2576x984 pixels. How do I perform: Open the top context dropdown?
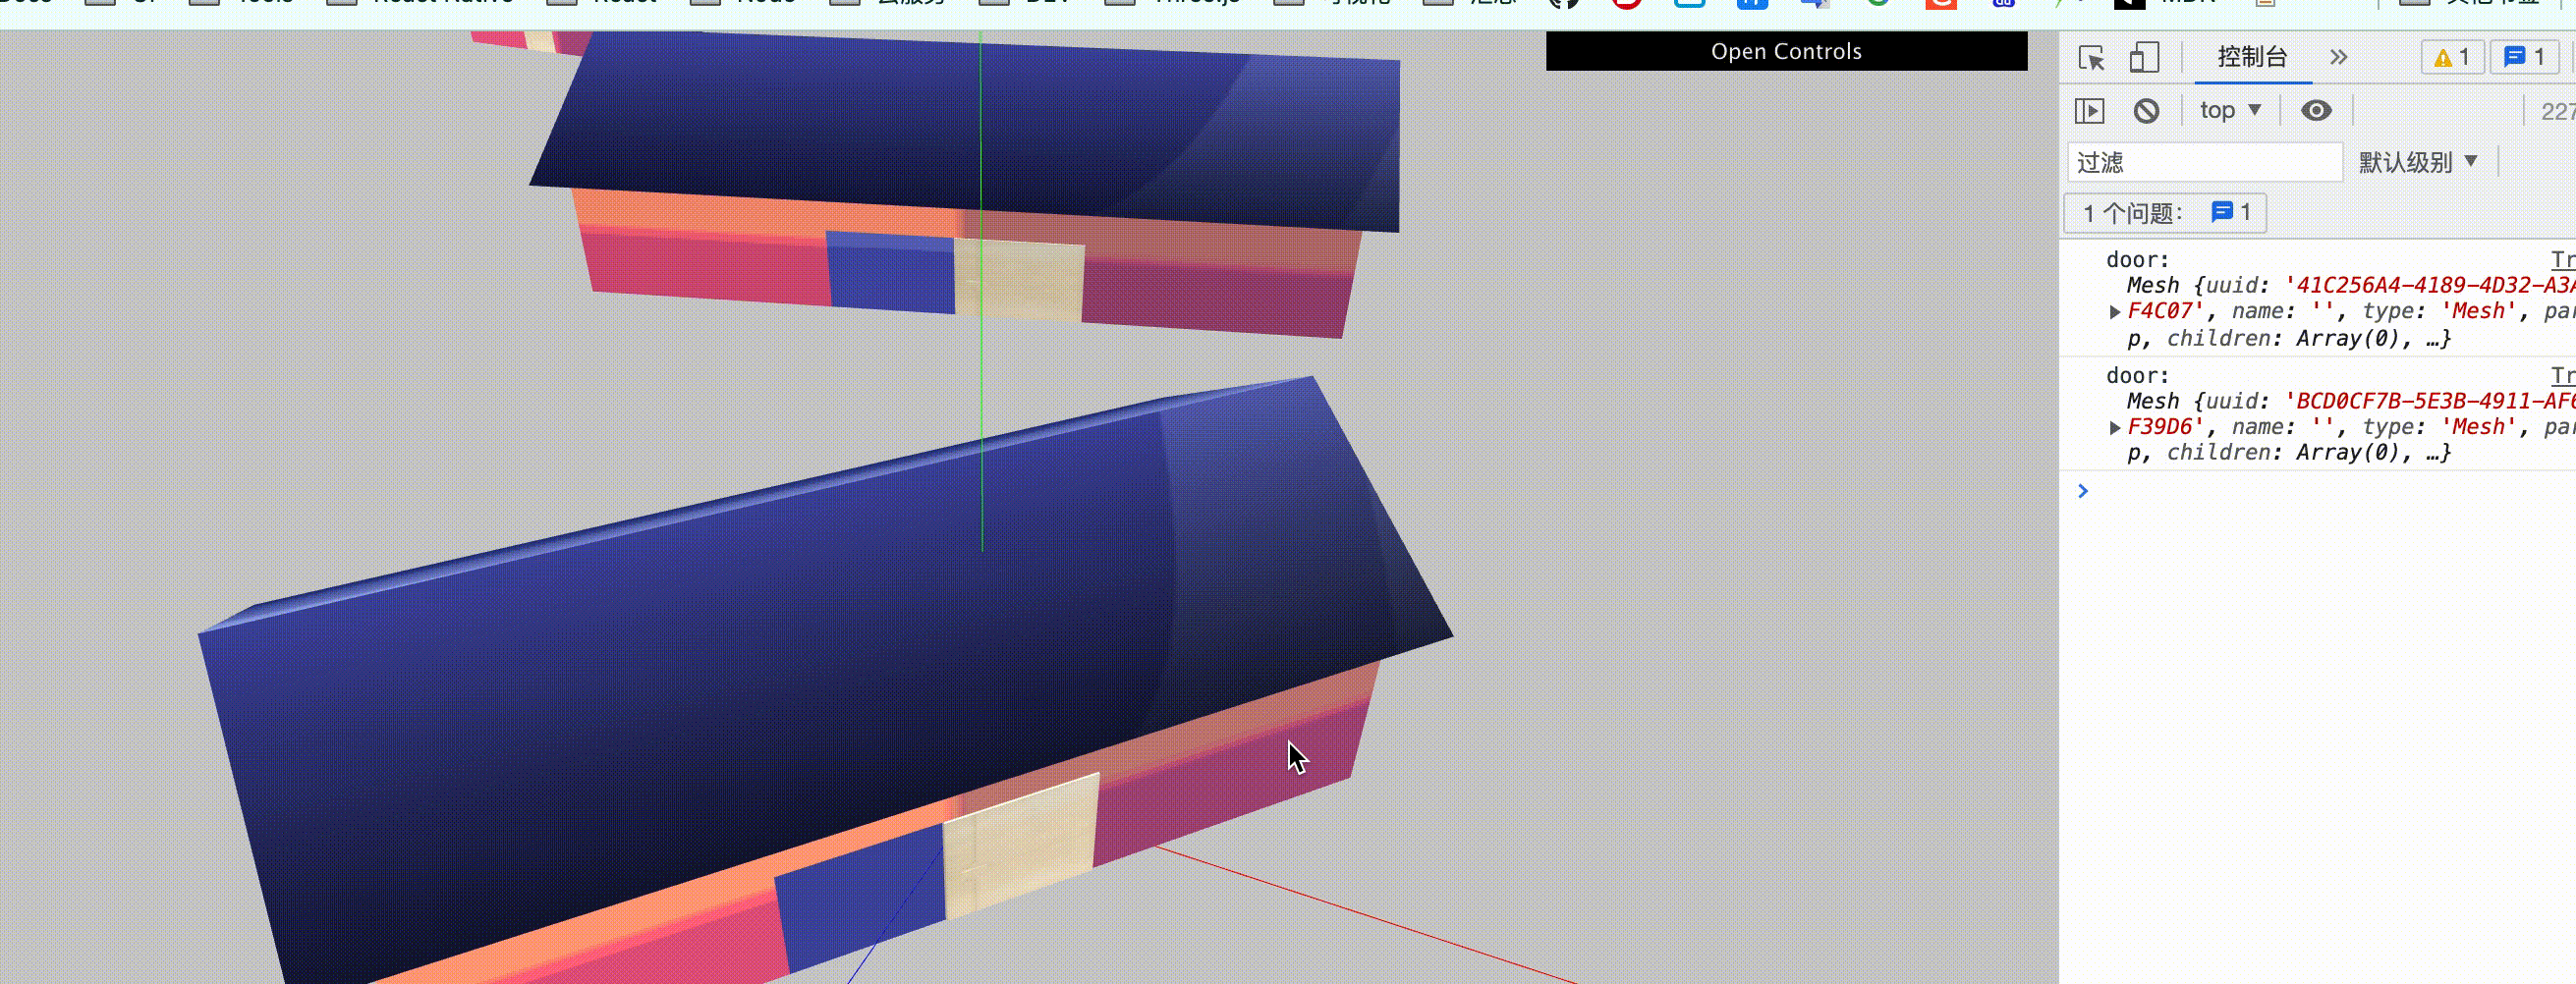pyautogui.click(x=2230, y=111)
